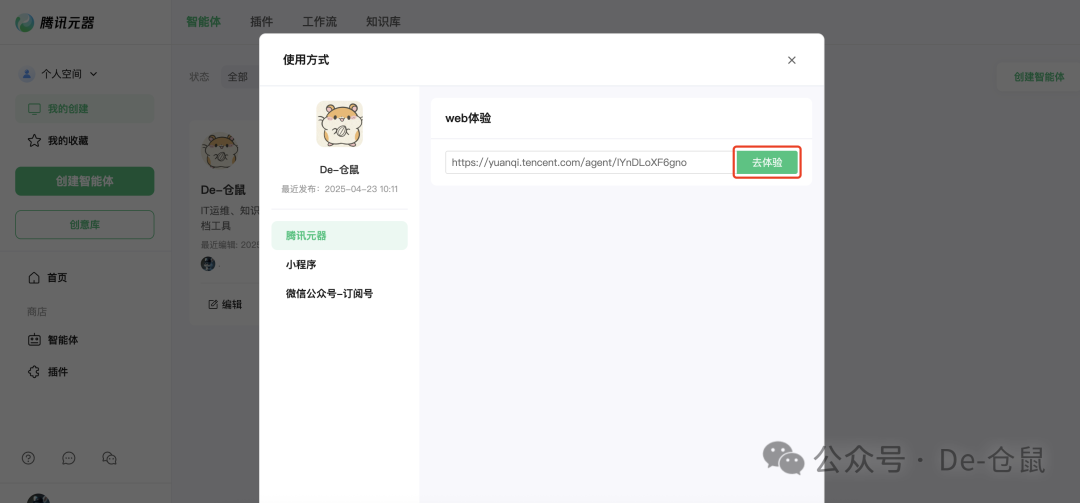Click the 我的创建 monitor icon

tap(34, 109)
